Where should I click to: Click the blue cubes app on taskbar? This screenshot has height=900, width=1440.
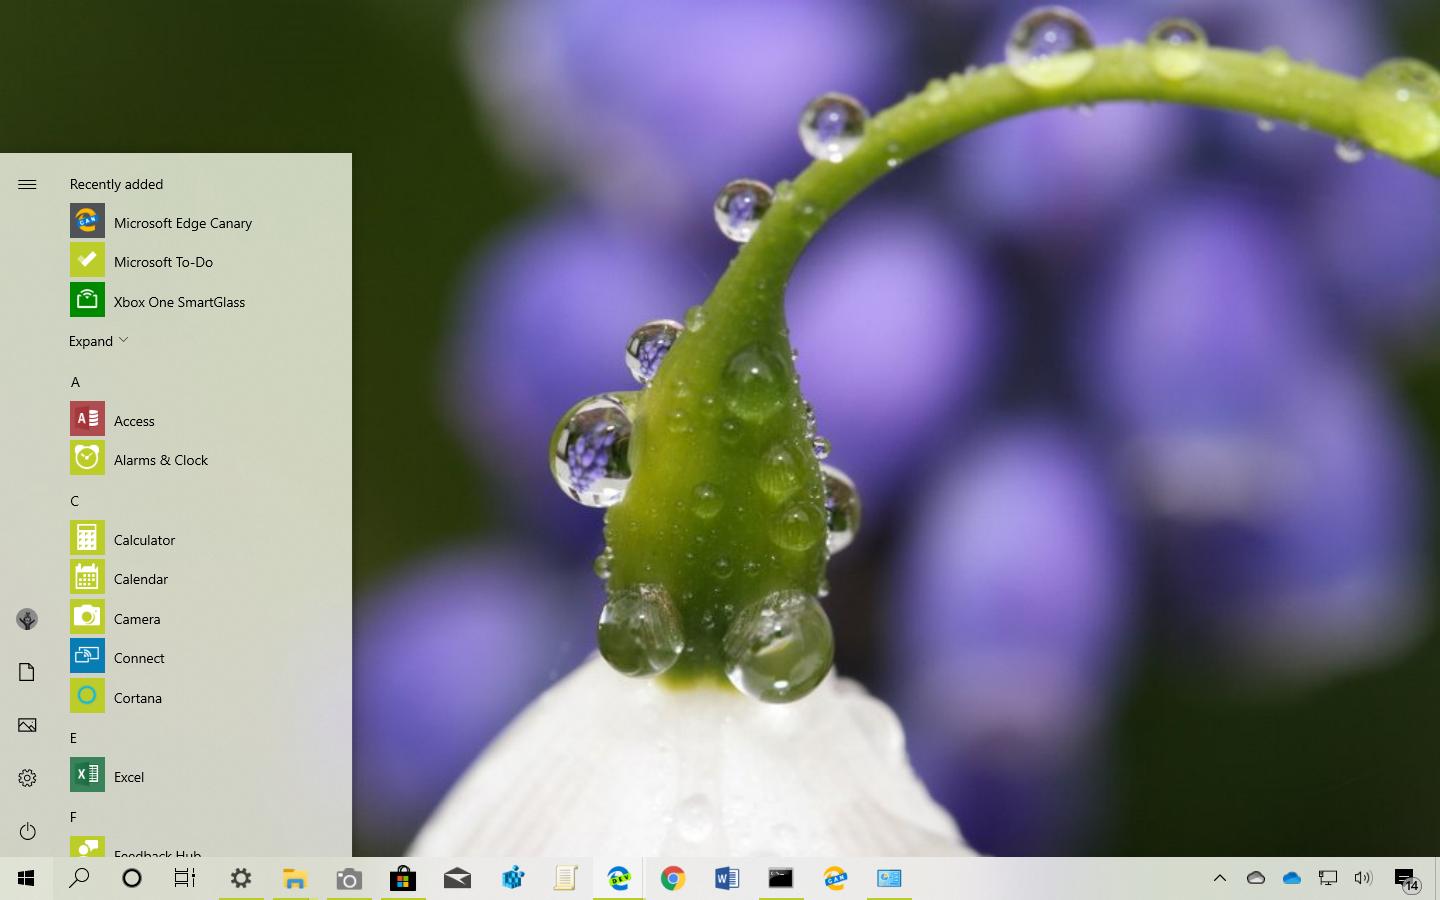pos(513,878)
